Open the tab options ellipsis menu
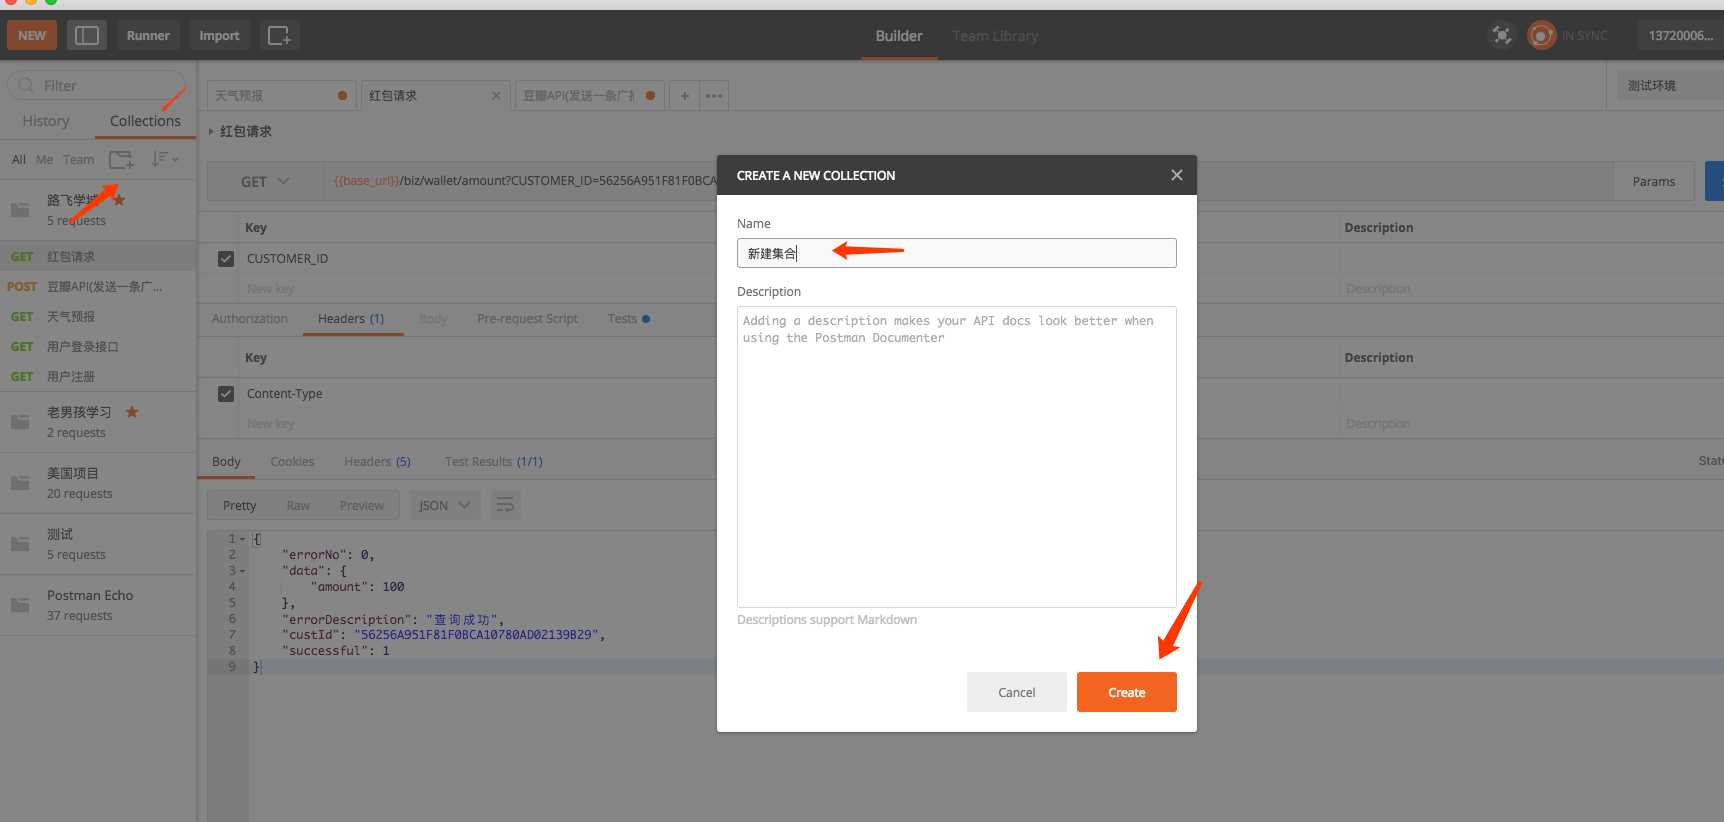 (714, 96)
